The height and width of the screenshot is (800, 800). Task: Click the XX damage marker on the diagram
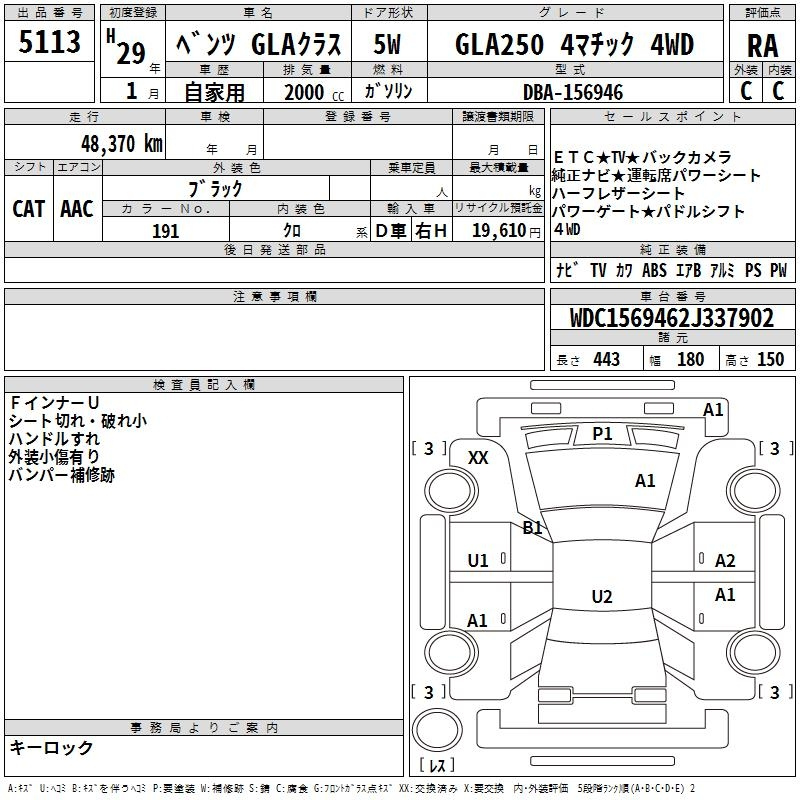point(478,457)
